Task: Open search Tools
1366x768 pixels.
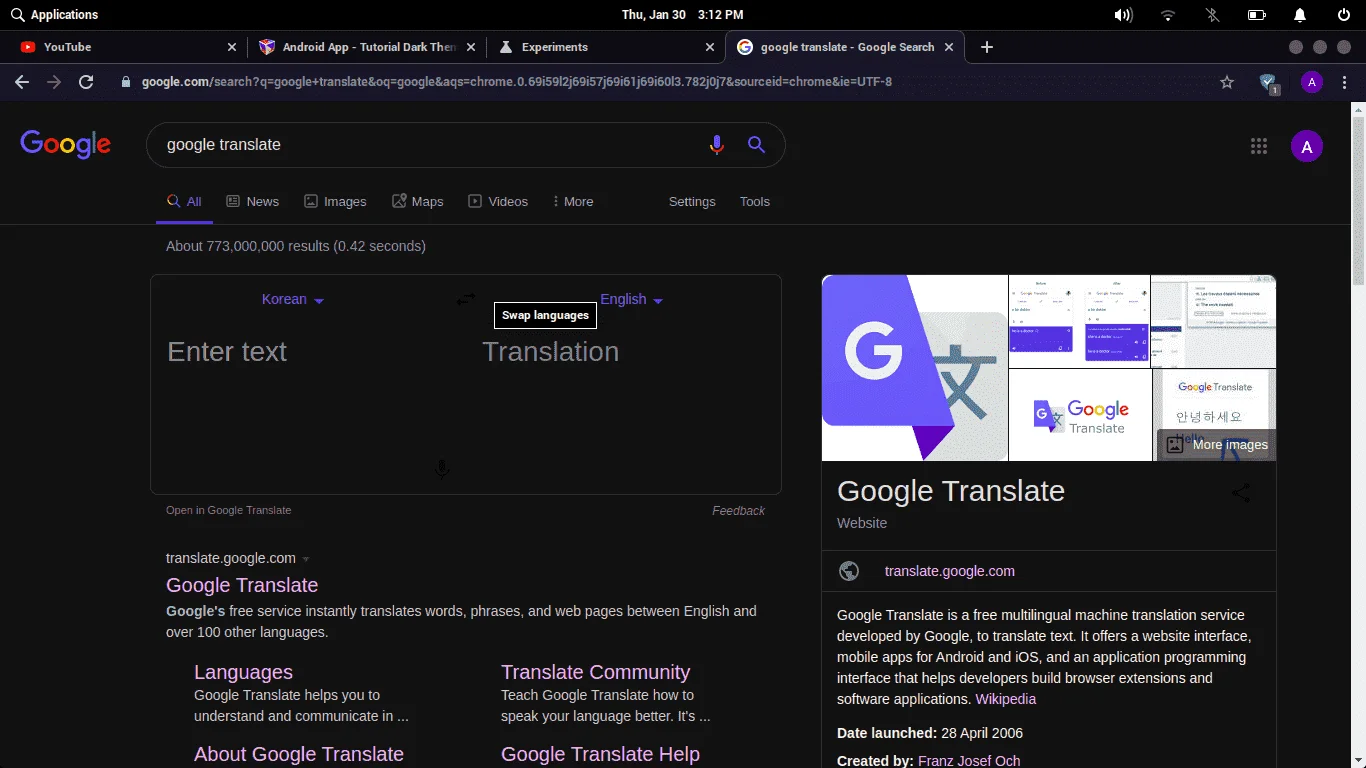Action: [755, 201]
